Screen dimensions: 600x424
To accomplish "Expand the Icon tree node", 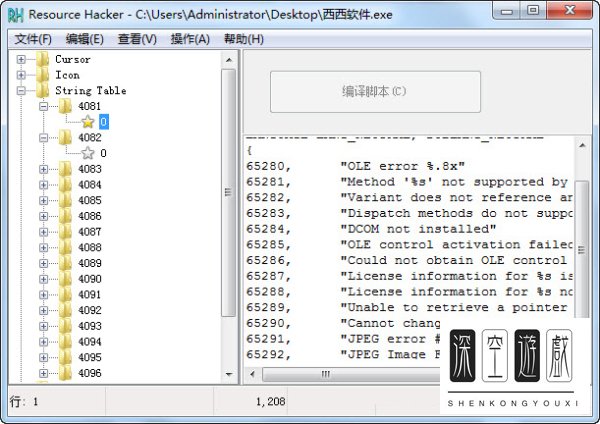I will [21, 75].
